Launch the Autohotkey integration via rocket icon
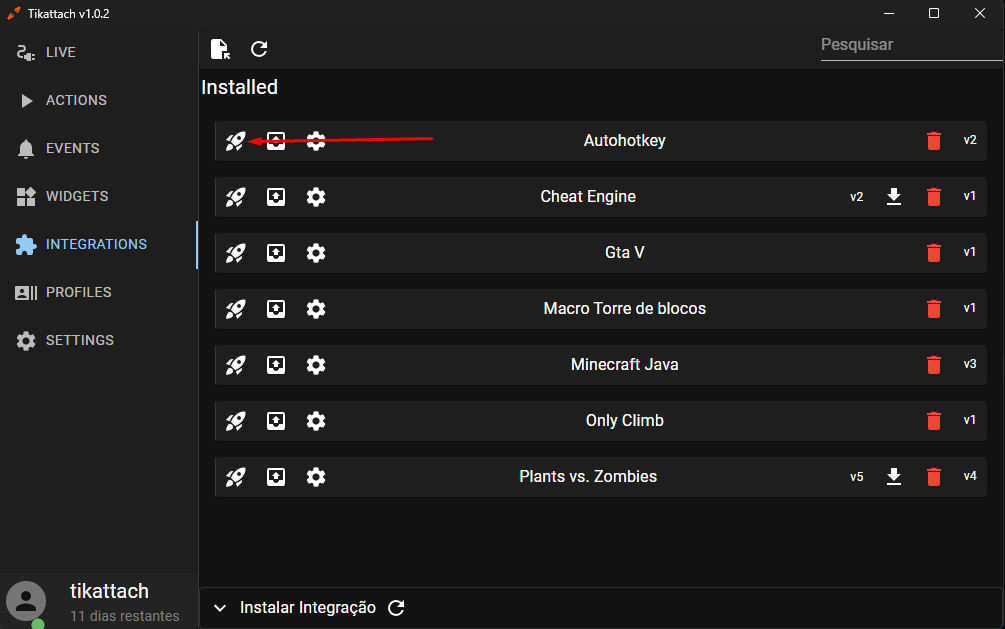 (x=235, y=141)
